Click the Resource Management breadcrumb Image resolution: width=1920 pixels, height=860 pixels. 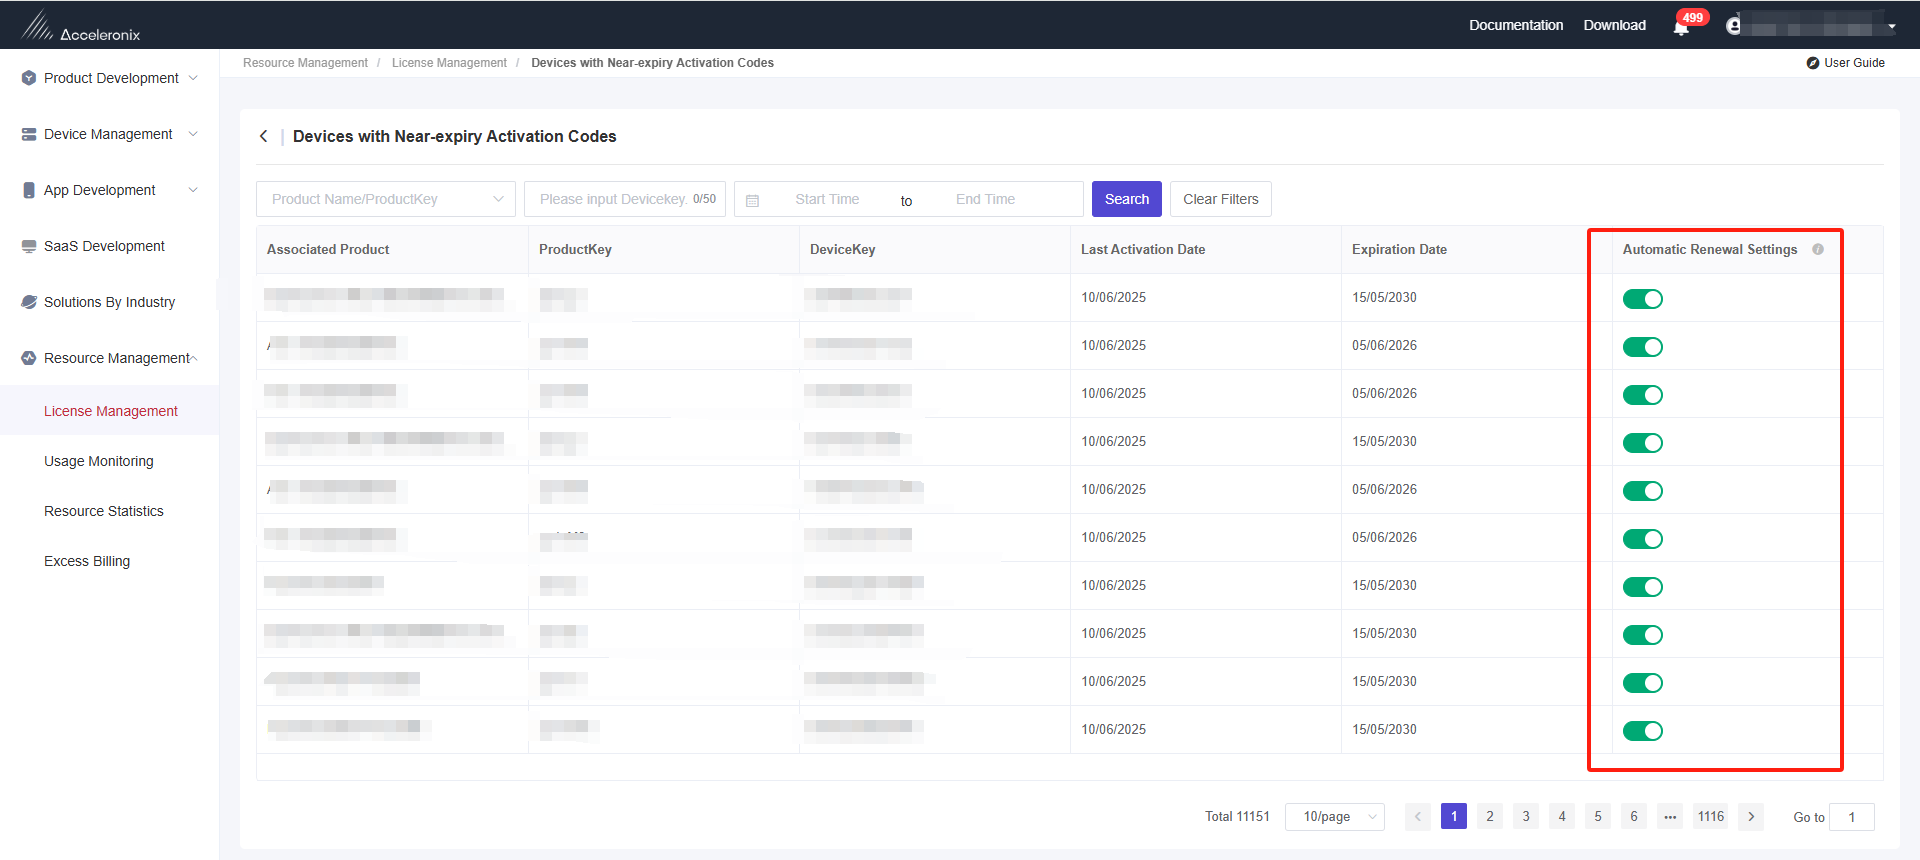click(305, 63)
